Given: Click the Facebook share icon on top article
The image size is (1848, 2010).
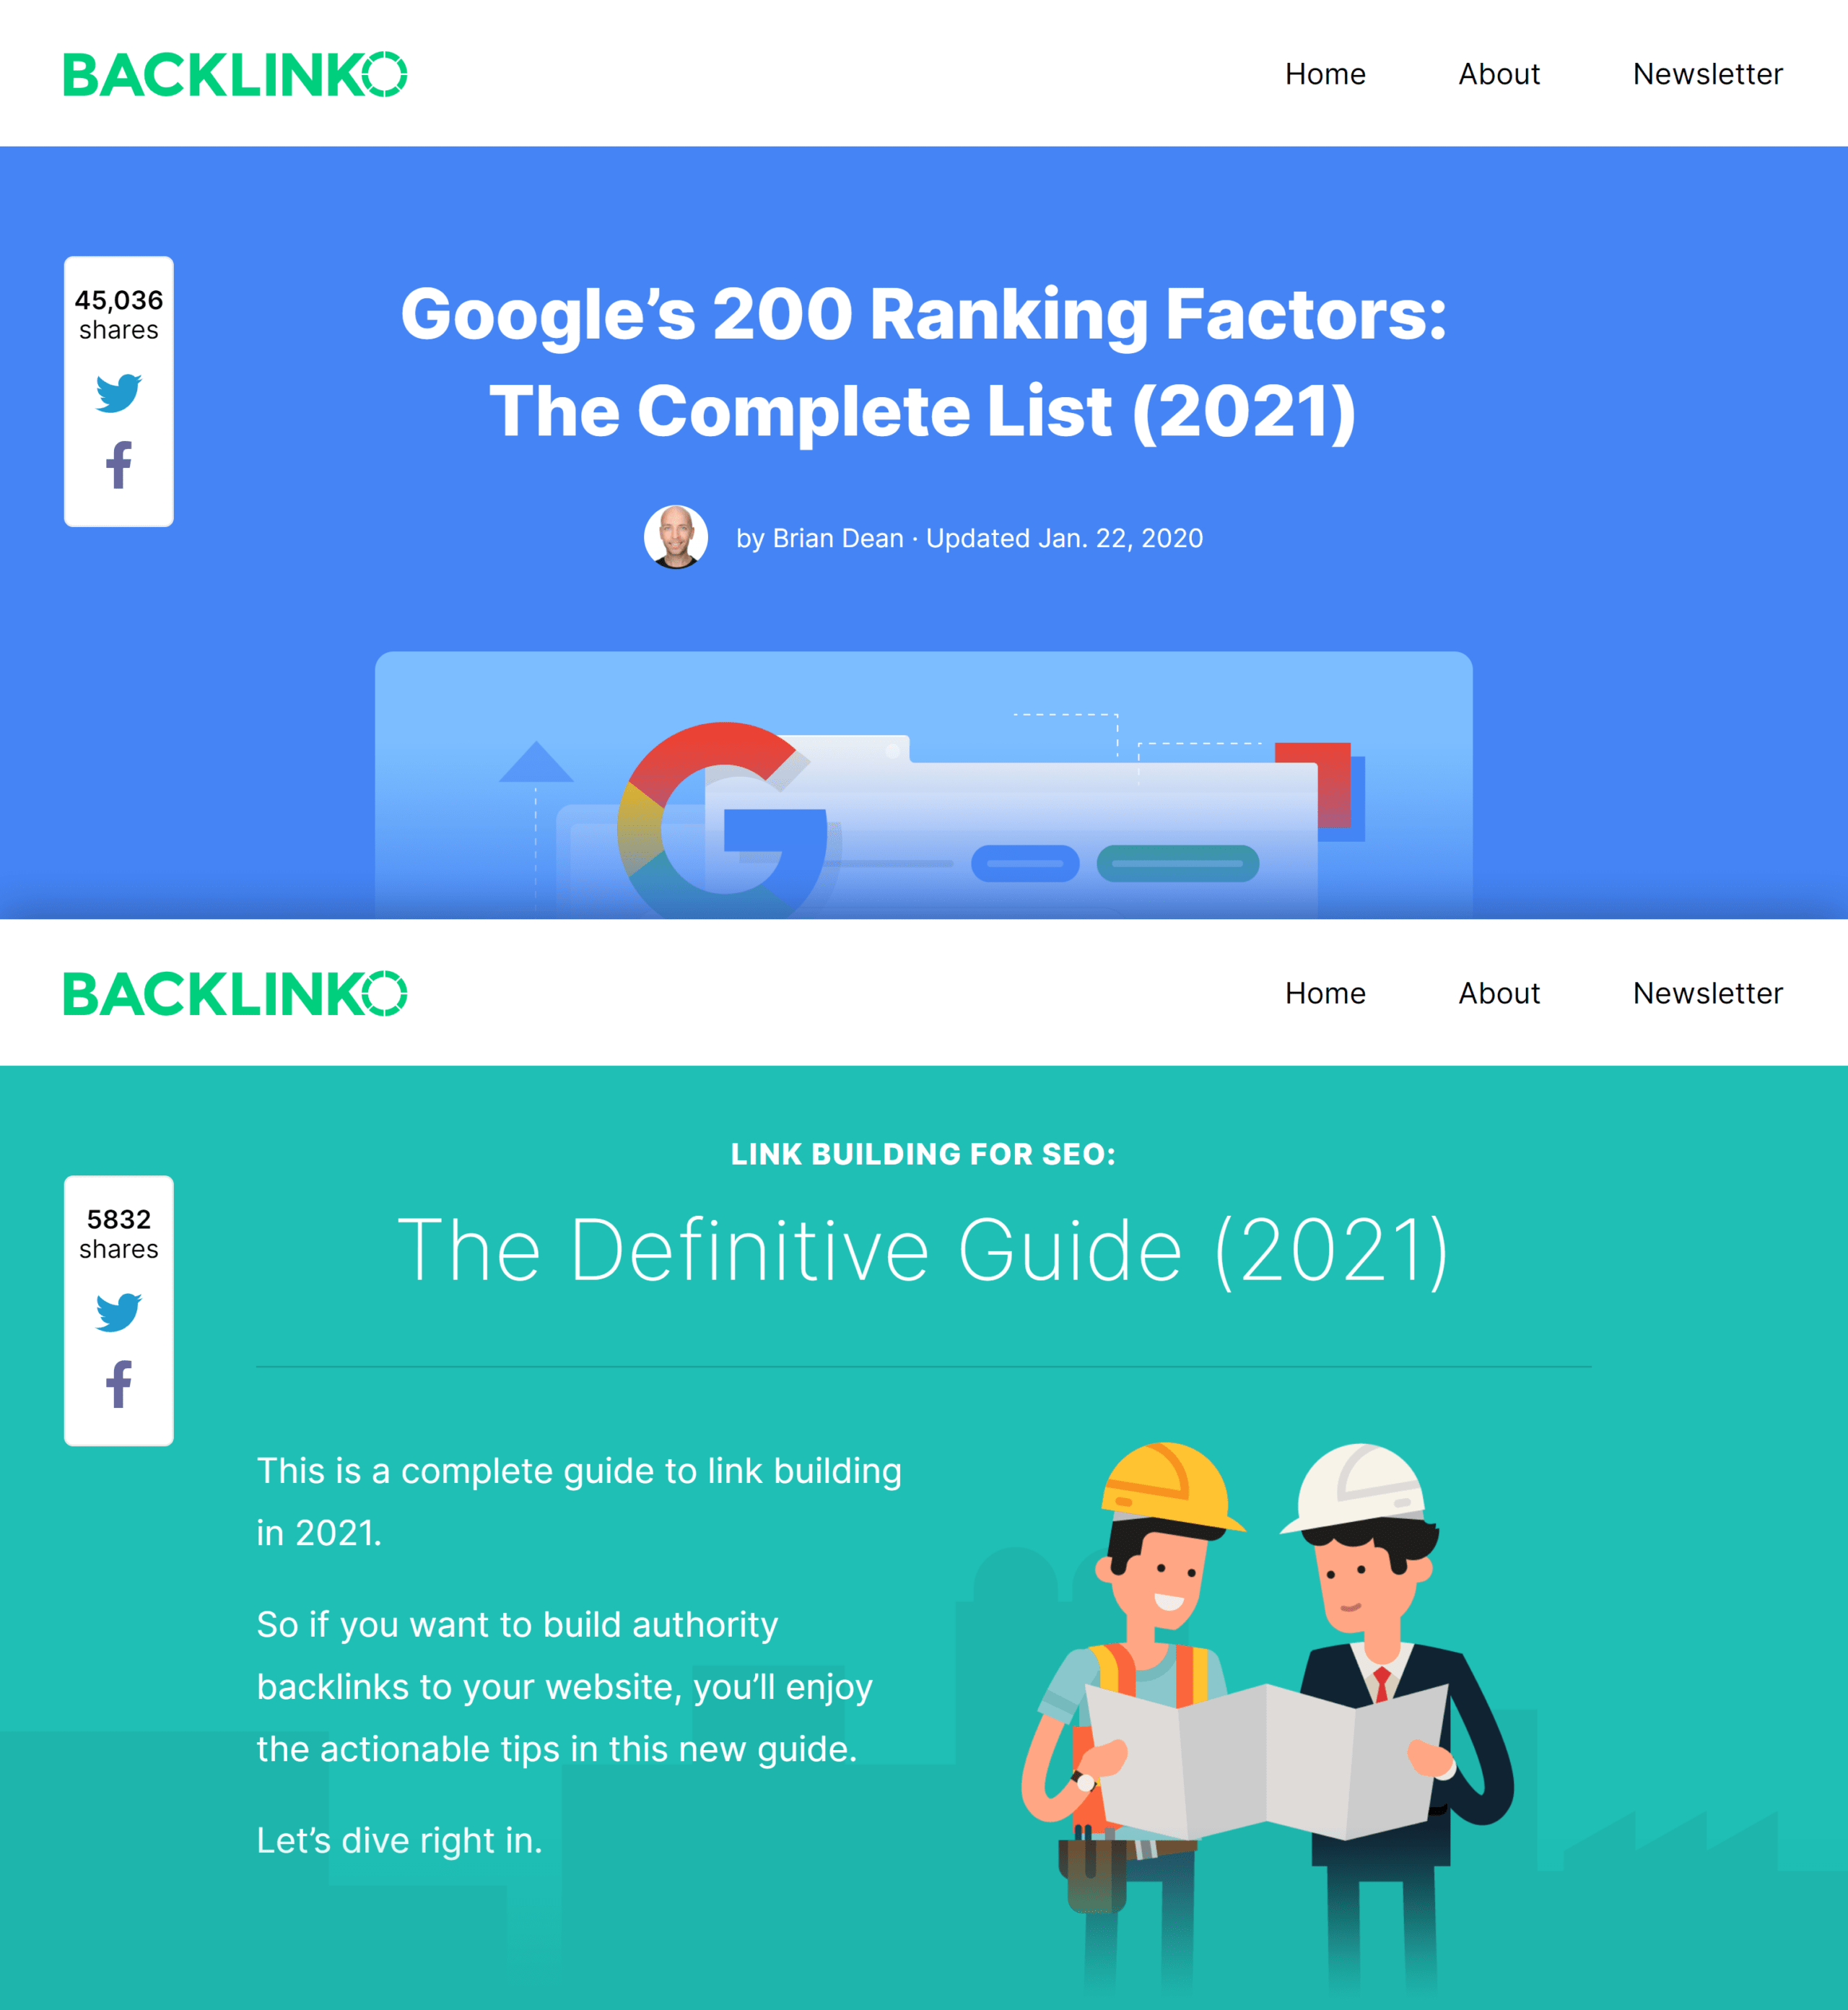Looking at the screenshot, I should [x=119, y=467].
